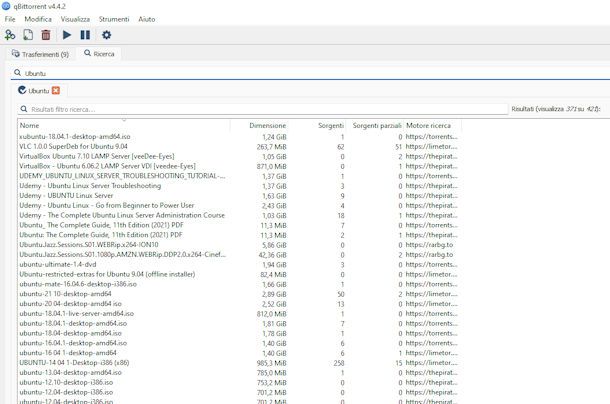Open the File menu
Screen dimensions: 610x404
(10, 19)
